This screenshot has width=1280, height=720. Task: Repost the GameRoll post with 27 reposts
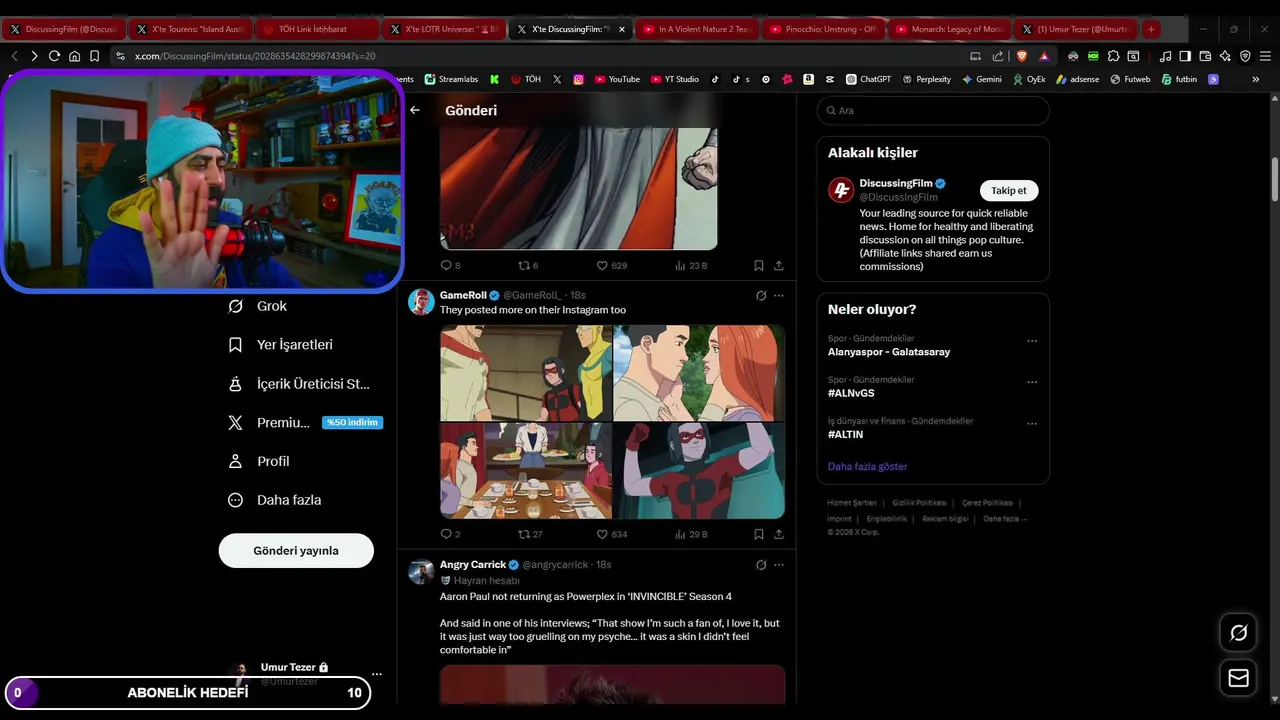(x=530, y=534)
